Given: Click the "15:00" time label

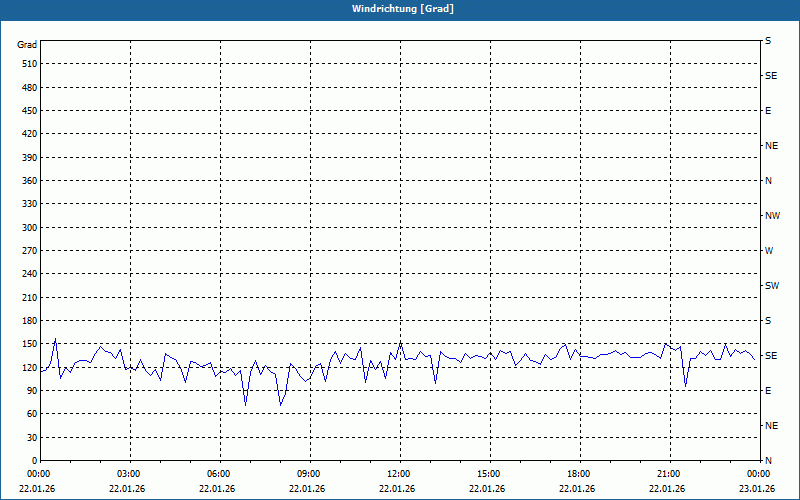Looking at the screenshot, I should 489,474.
